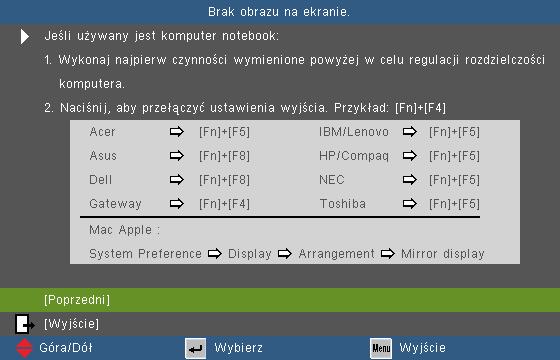The image size is (560, 360).
Task: Click the 'Display' text in Mac path
Action: point(250,254)
